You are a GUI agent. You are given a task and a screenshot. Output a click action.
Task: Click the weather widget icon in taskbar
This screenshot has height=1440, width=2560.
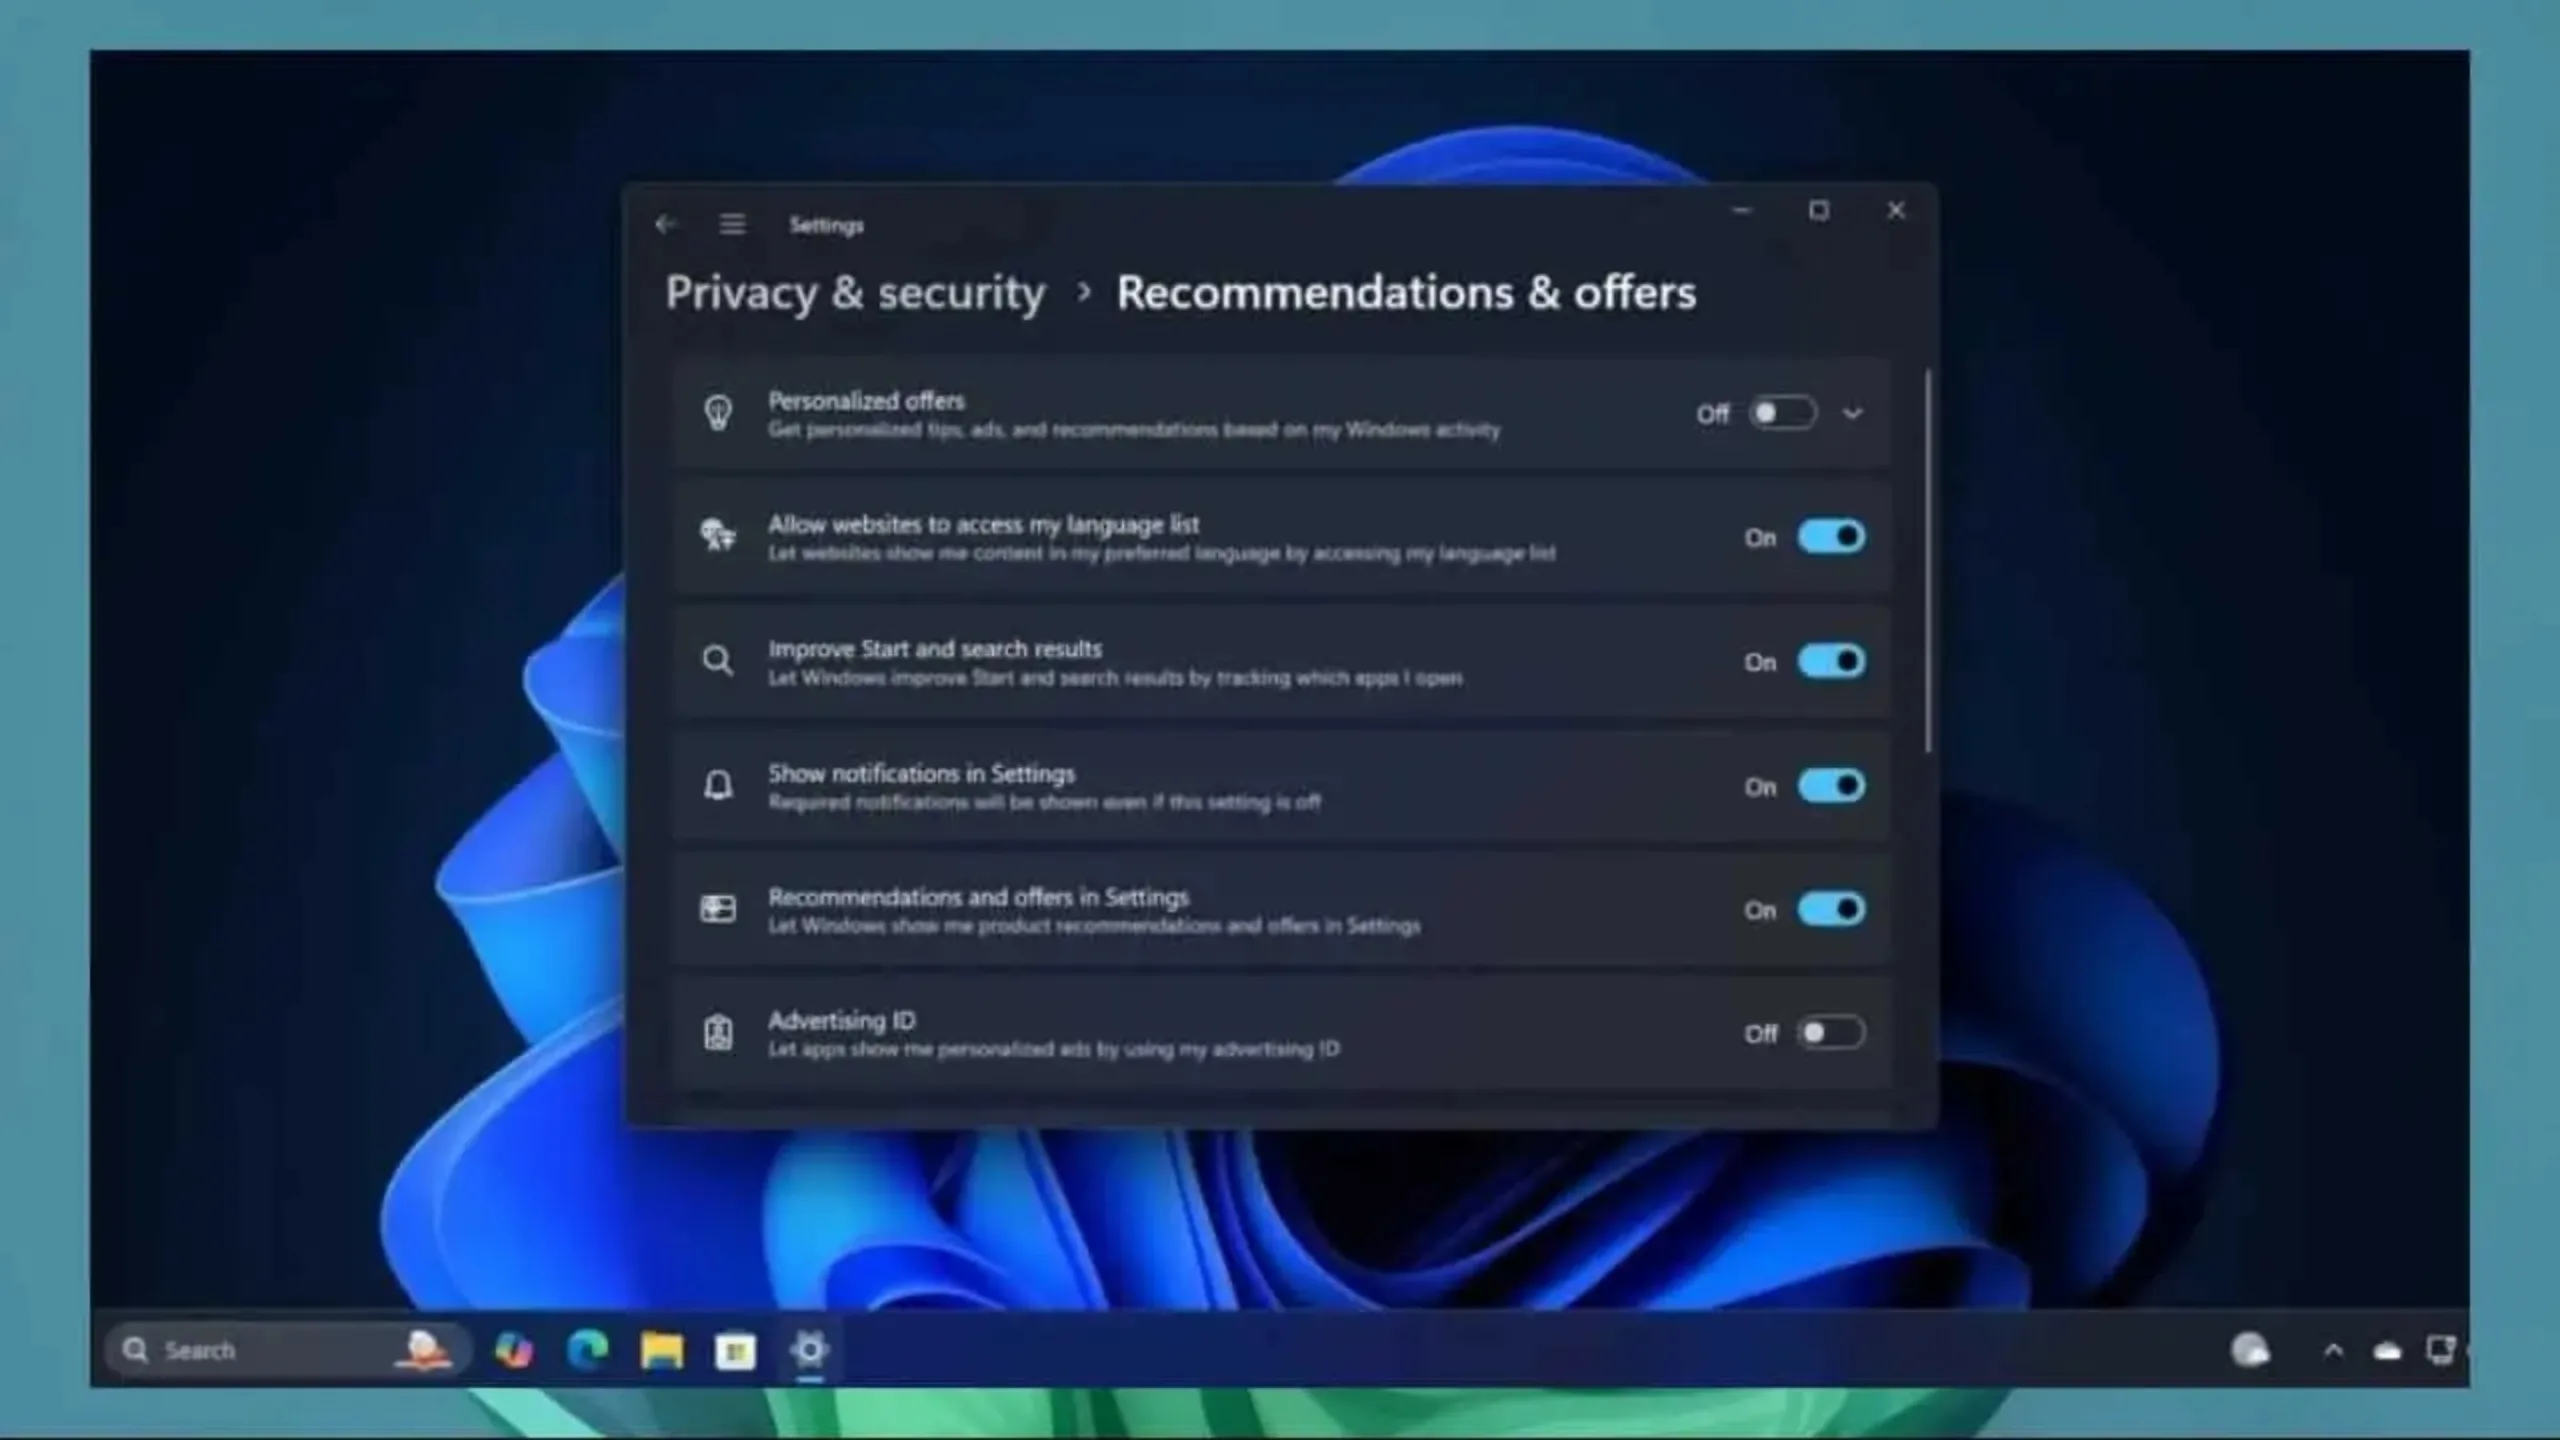[2250, 1350]
